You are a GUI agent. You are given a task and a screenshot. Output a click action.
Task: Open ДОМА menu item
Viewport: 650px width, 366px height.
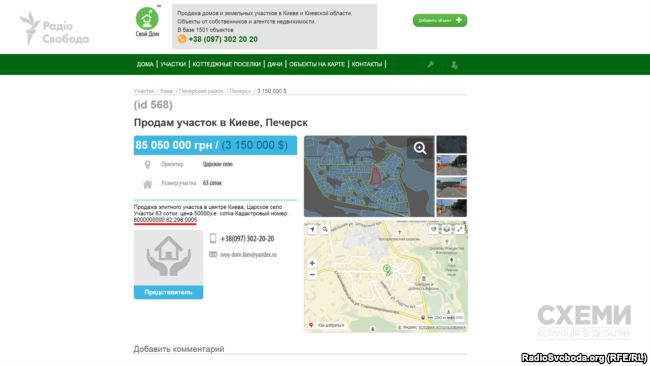(145, 64)
